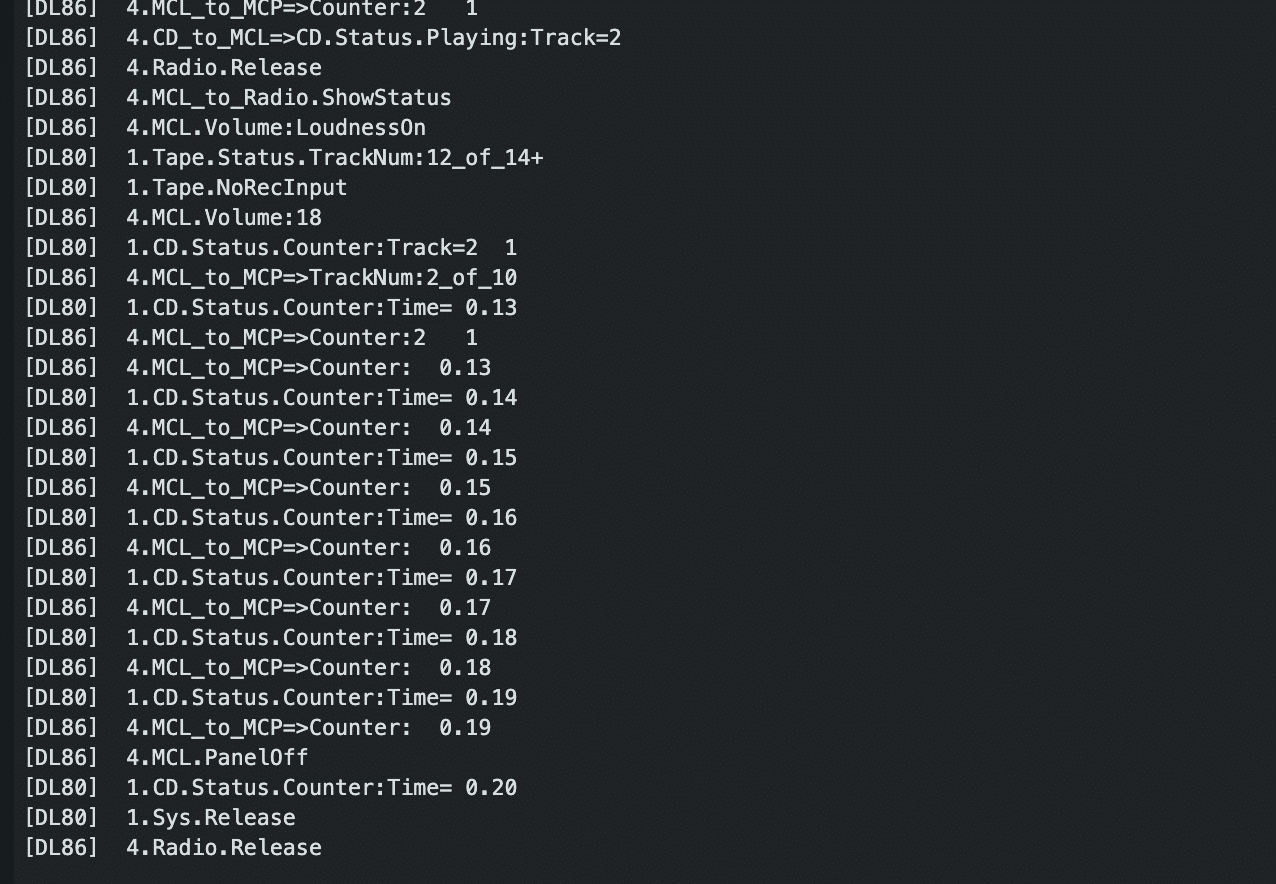This screenshot has width=1276, height=884.
Task: Click the [DL86] tag before MCL.PanelOff
Action: click(61, 758)
